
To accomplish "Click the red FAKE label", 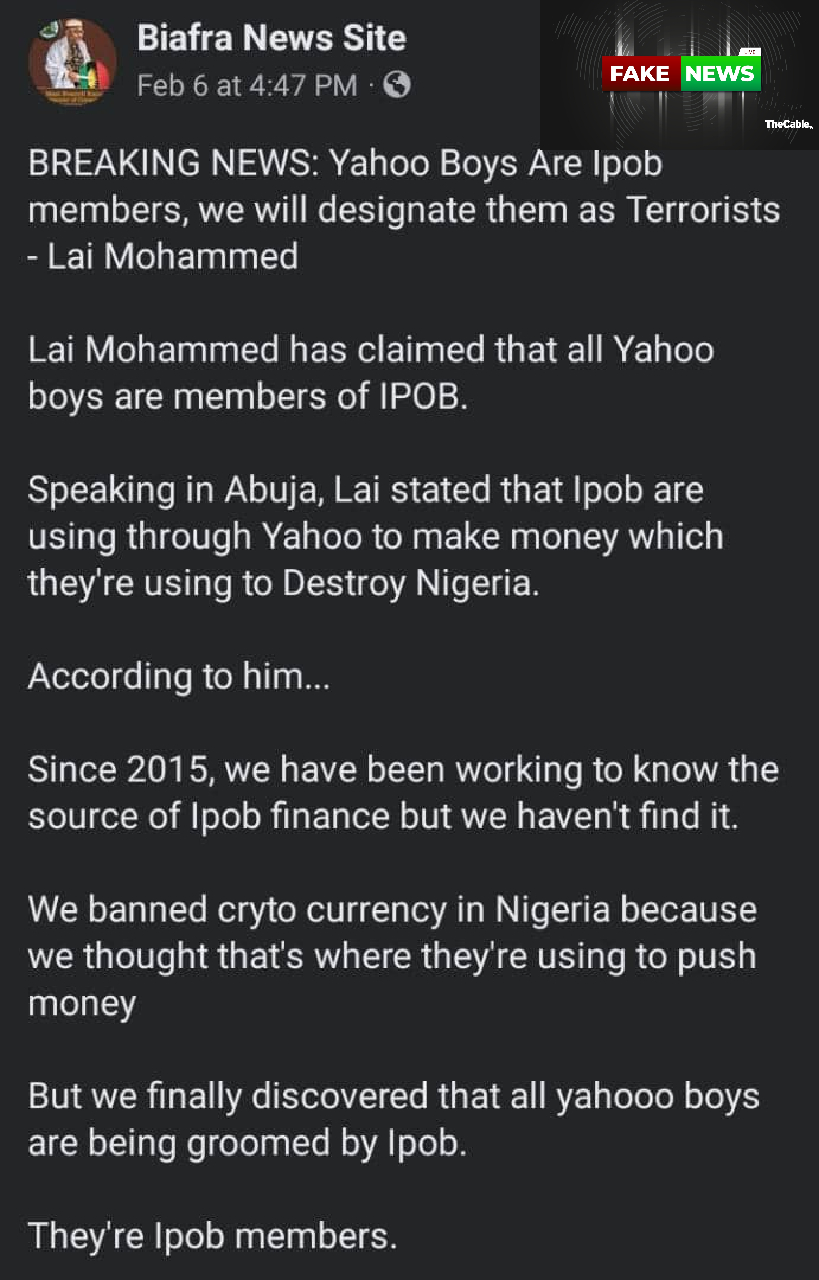I will (x=640, y=73).
